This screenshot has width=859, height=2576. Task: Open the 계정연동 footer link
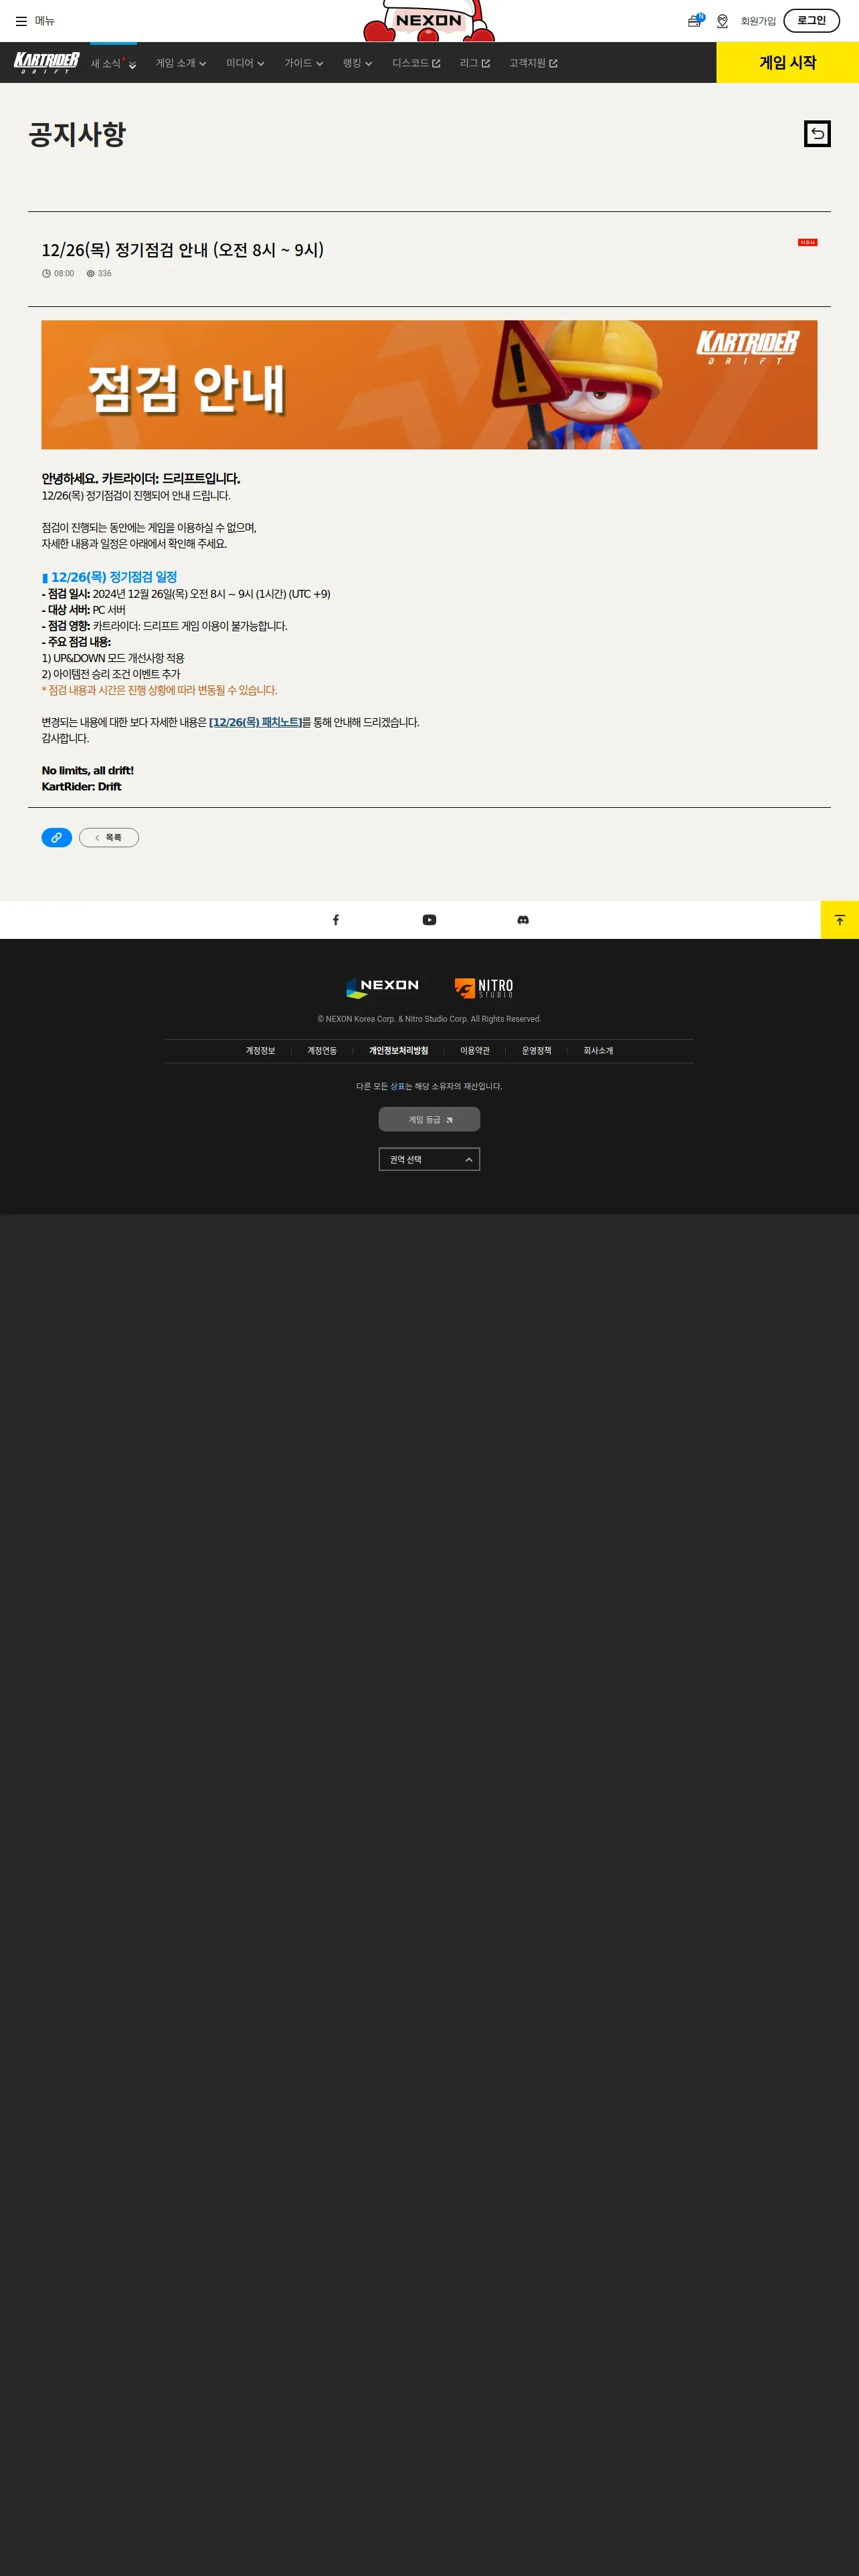tap(322, 1051)
